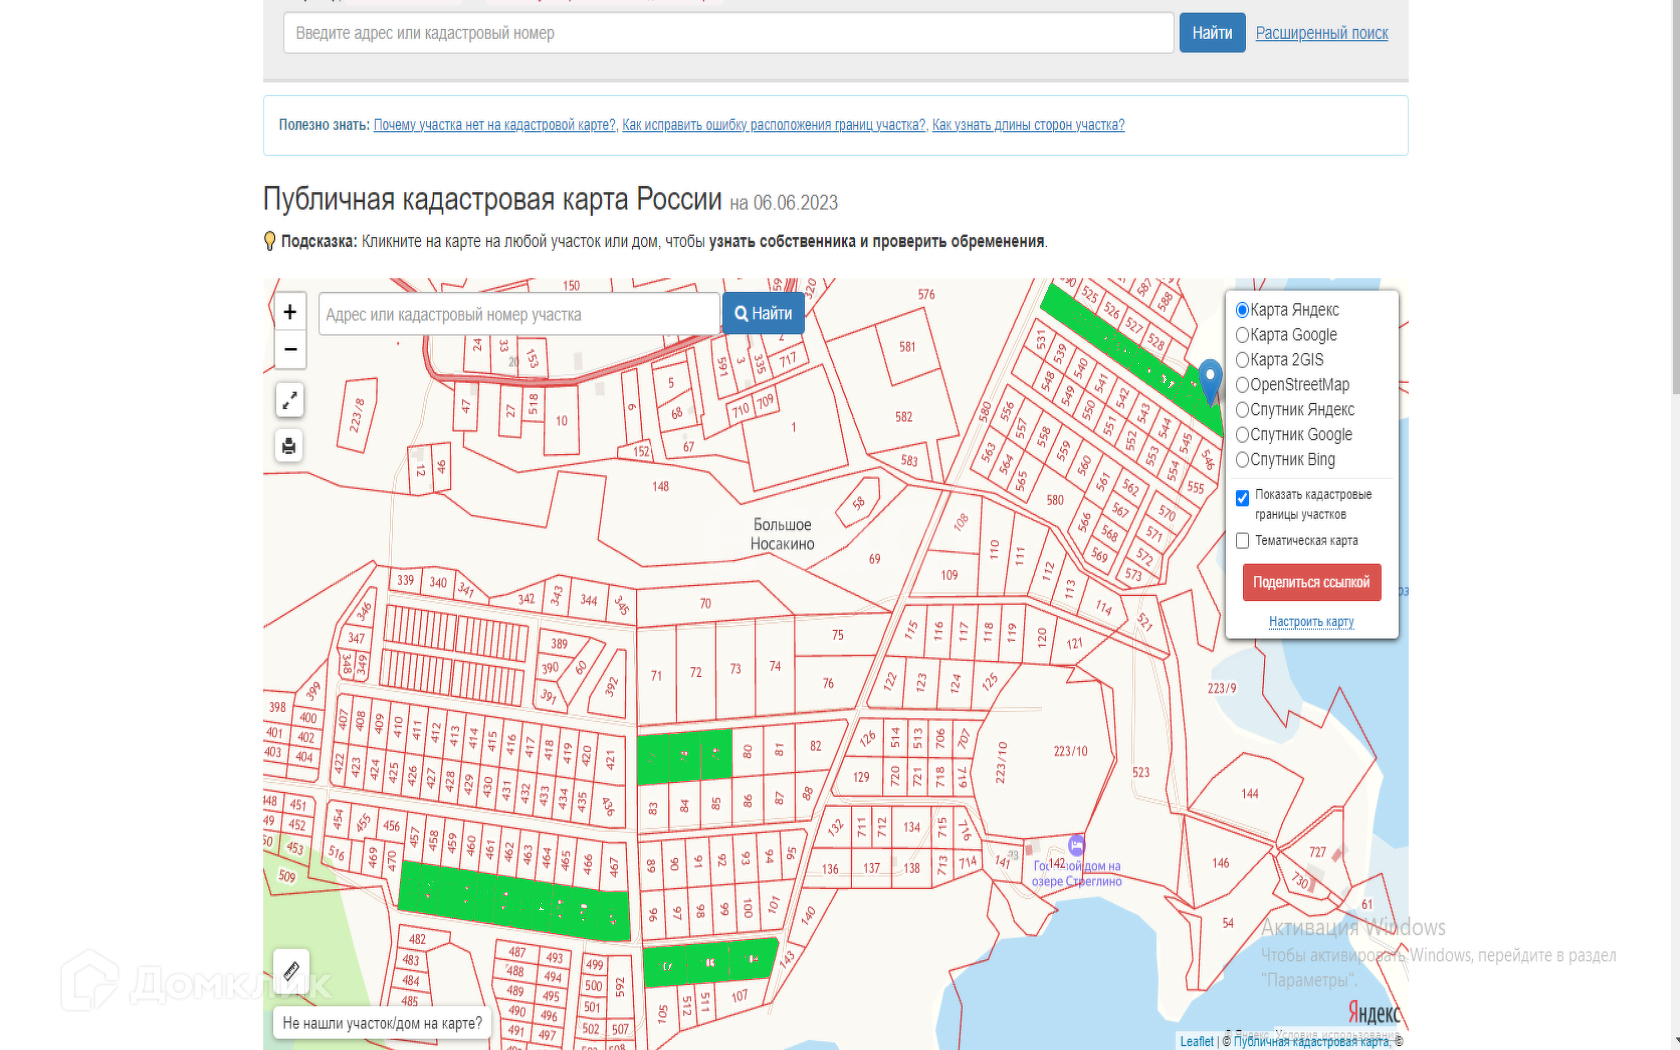The image size is (1680, 1050).
Task: Click the blue location pin marker
Action: (x=1210, y=382)
